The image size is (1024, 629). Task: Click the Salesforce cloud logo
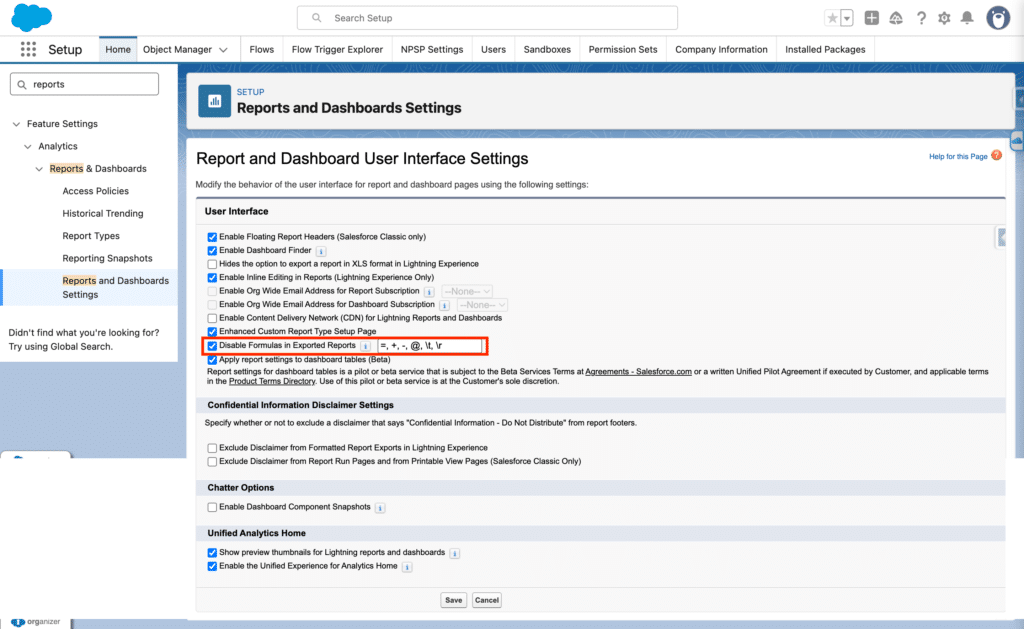click(x=32, y=17)
